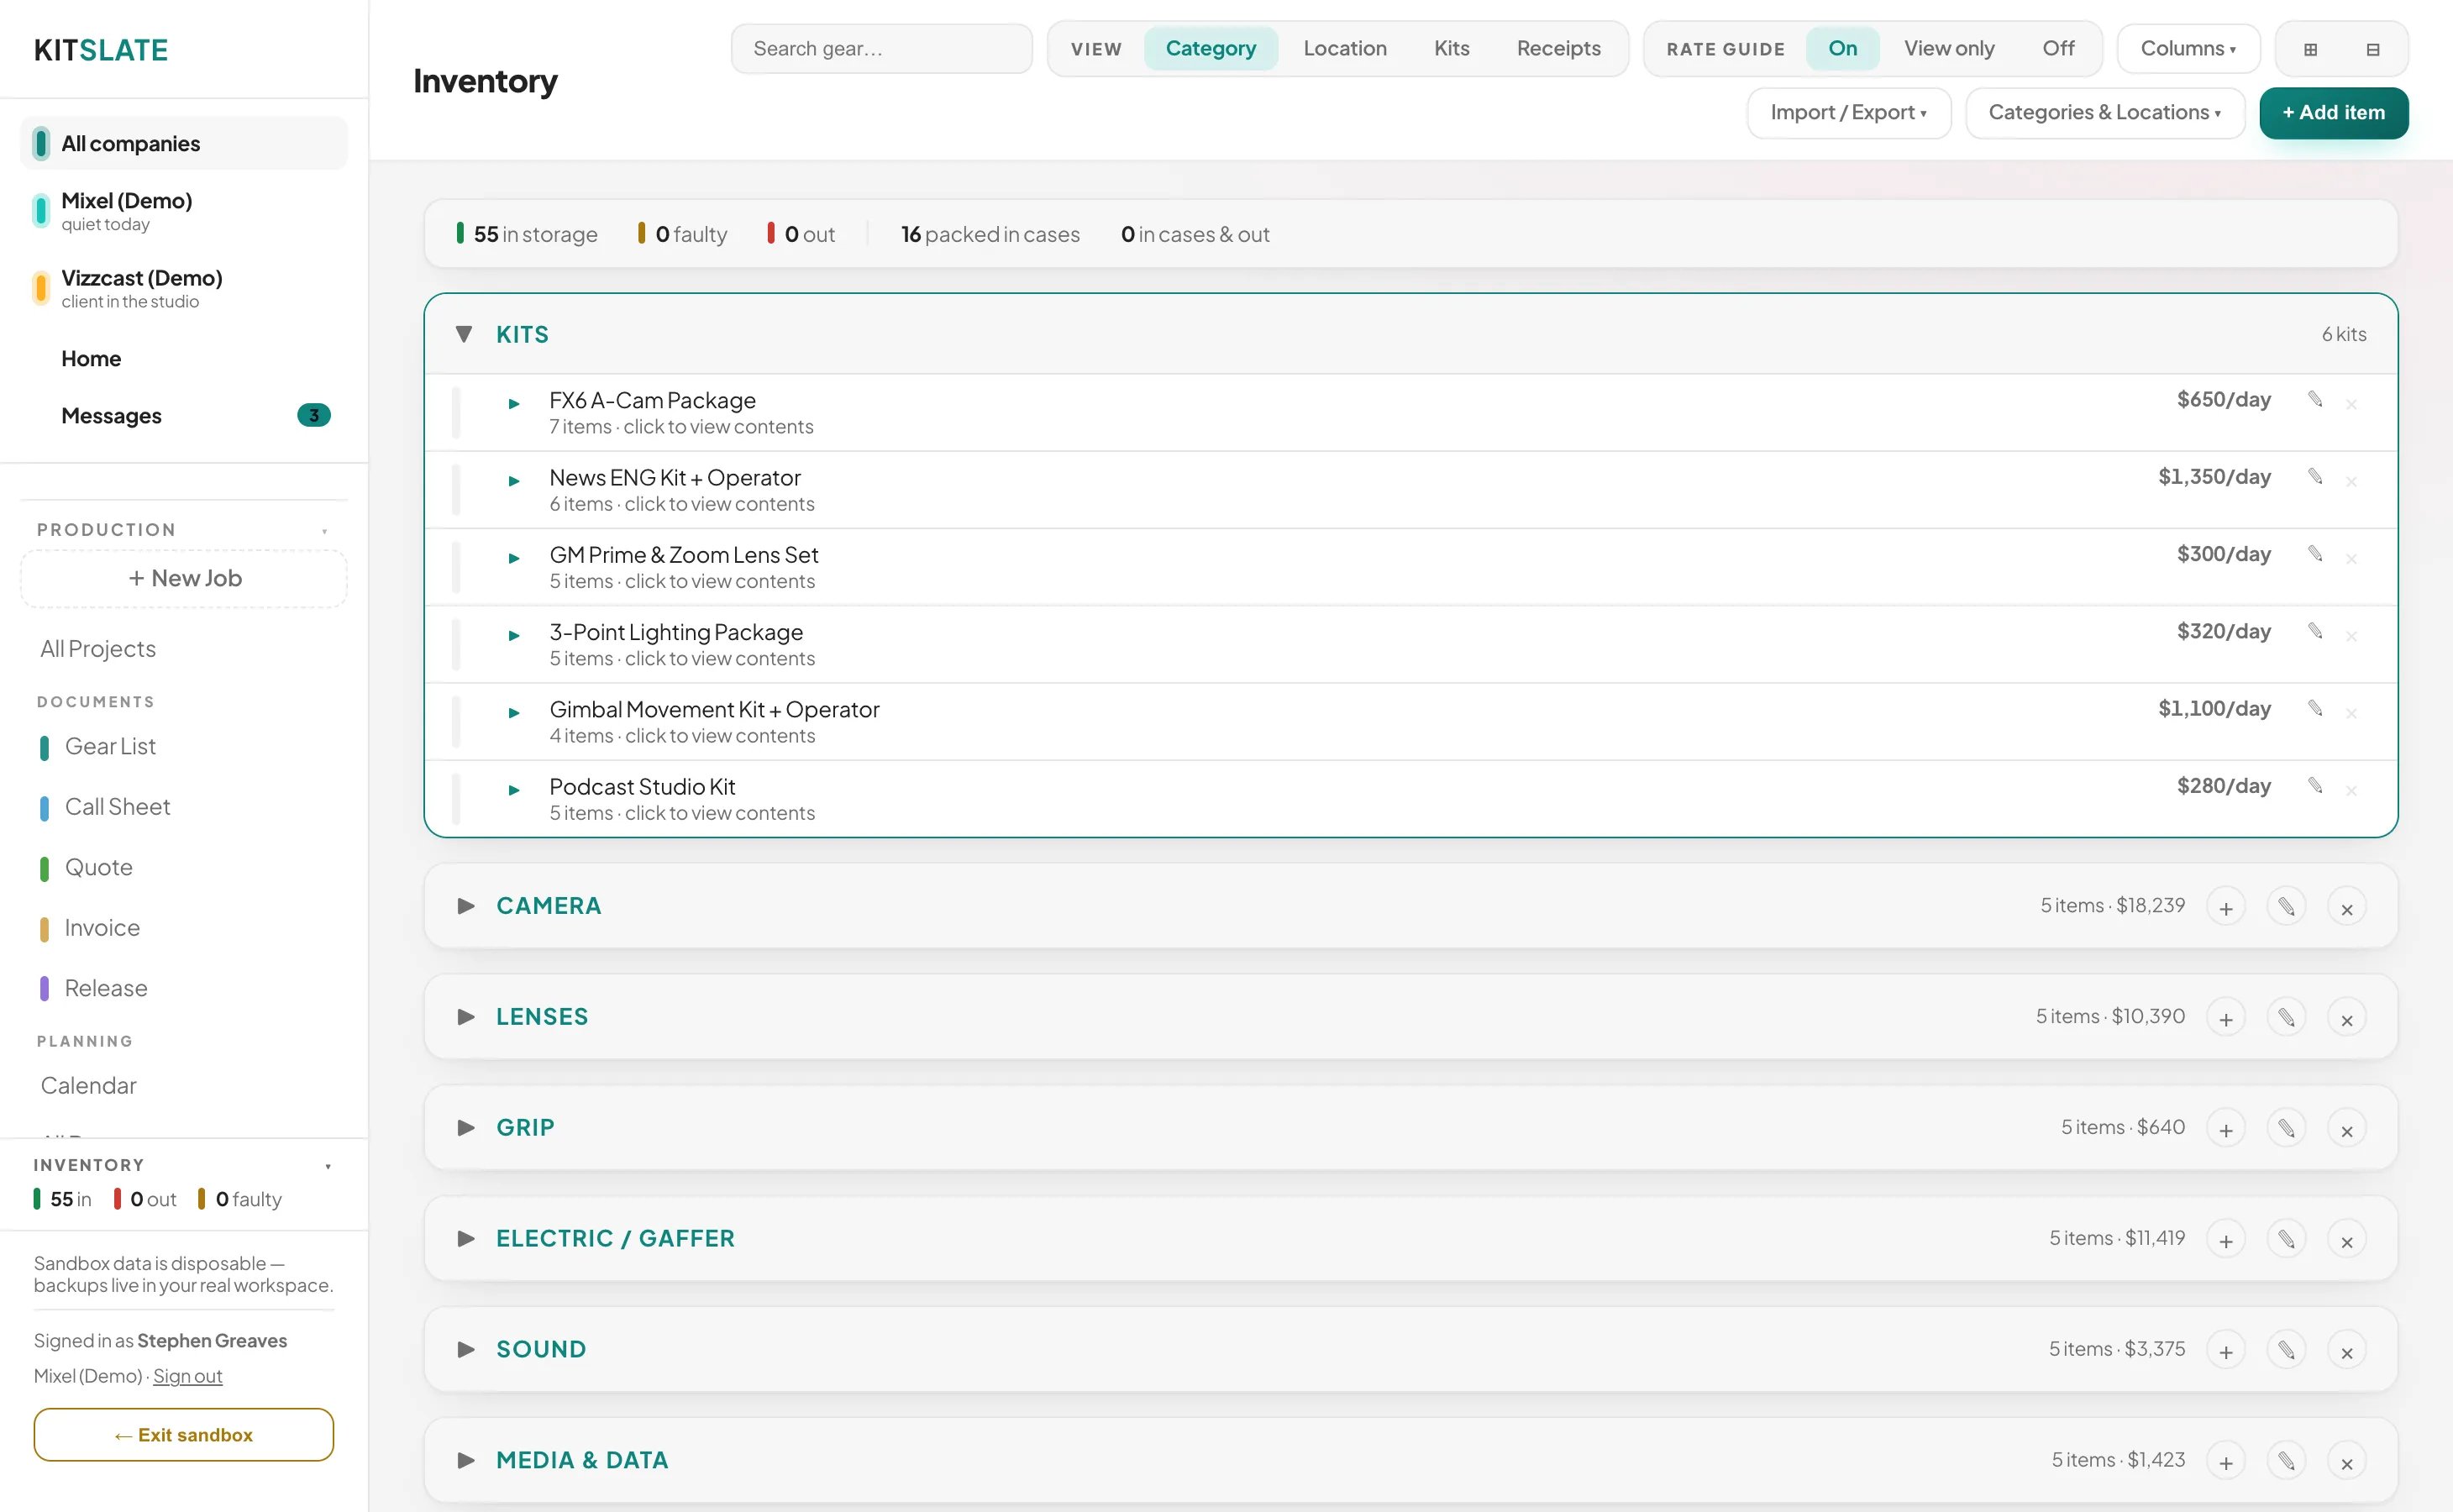Screen dimensions: 2453x1512
Task: Expand the GRIP category
Action: click(465, 1127)
